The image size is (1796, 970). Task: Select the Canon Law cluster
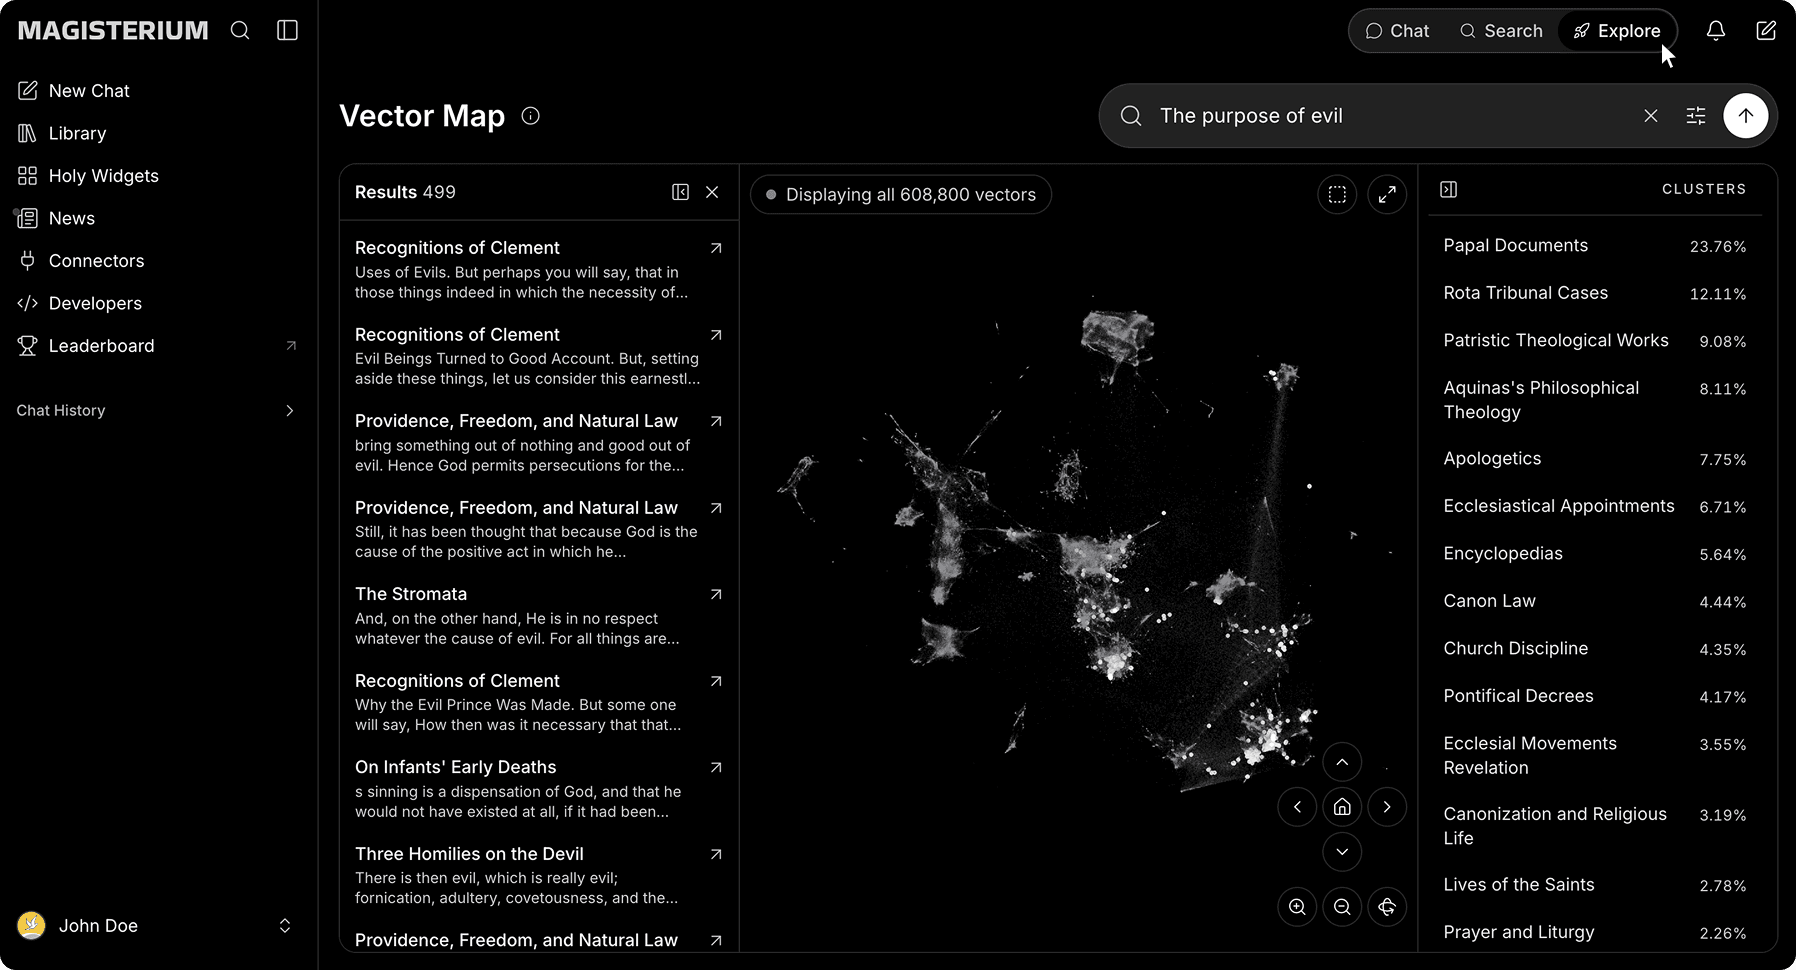click(1595, 601)
